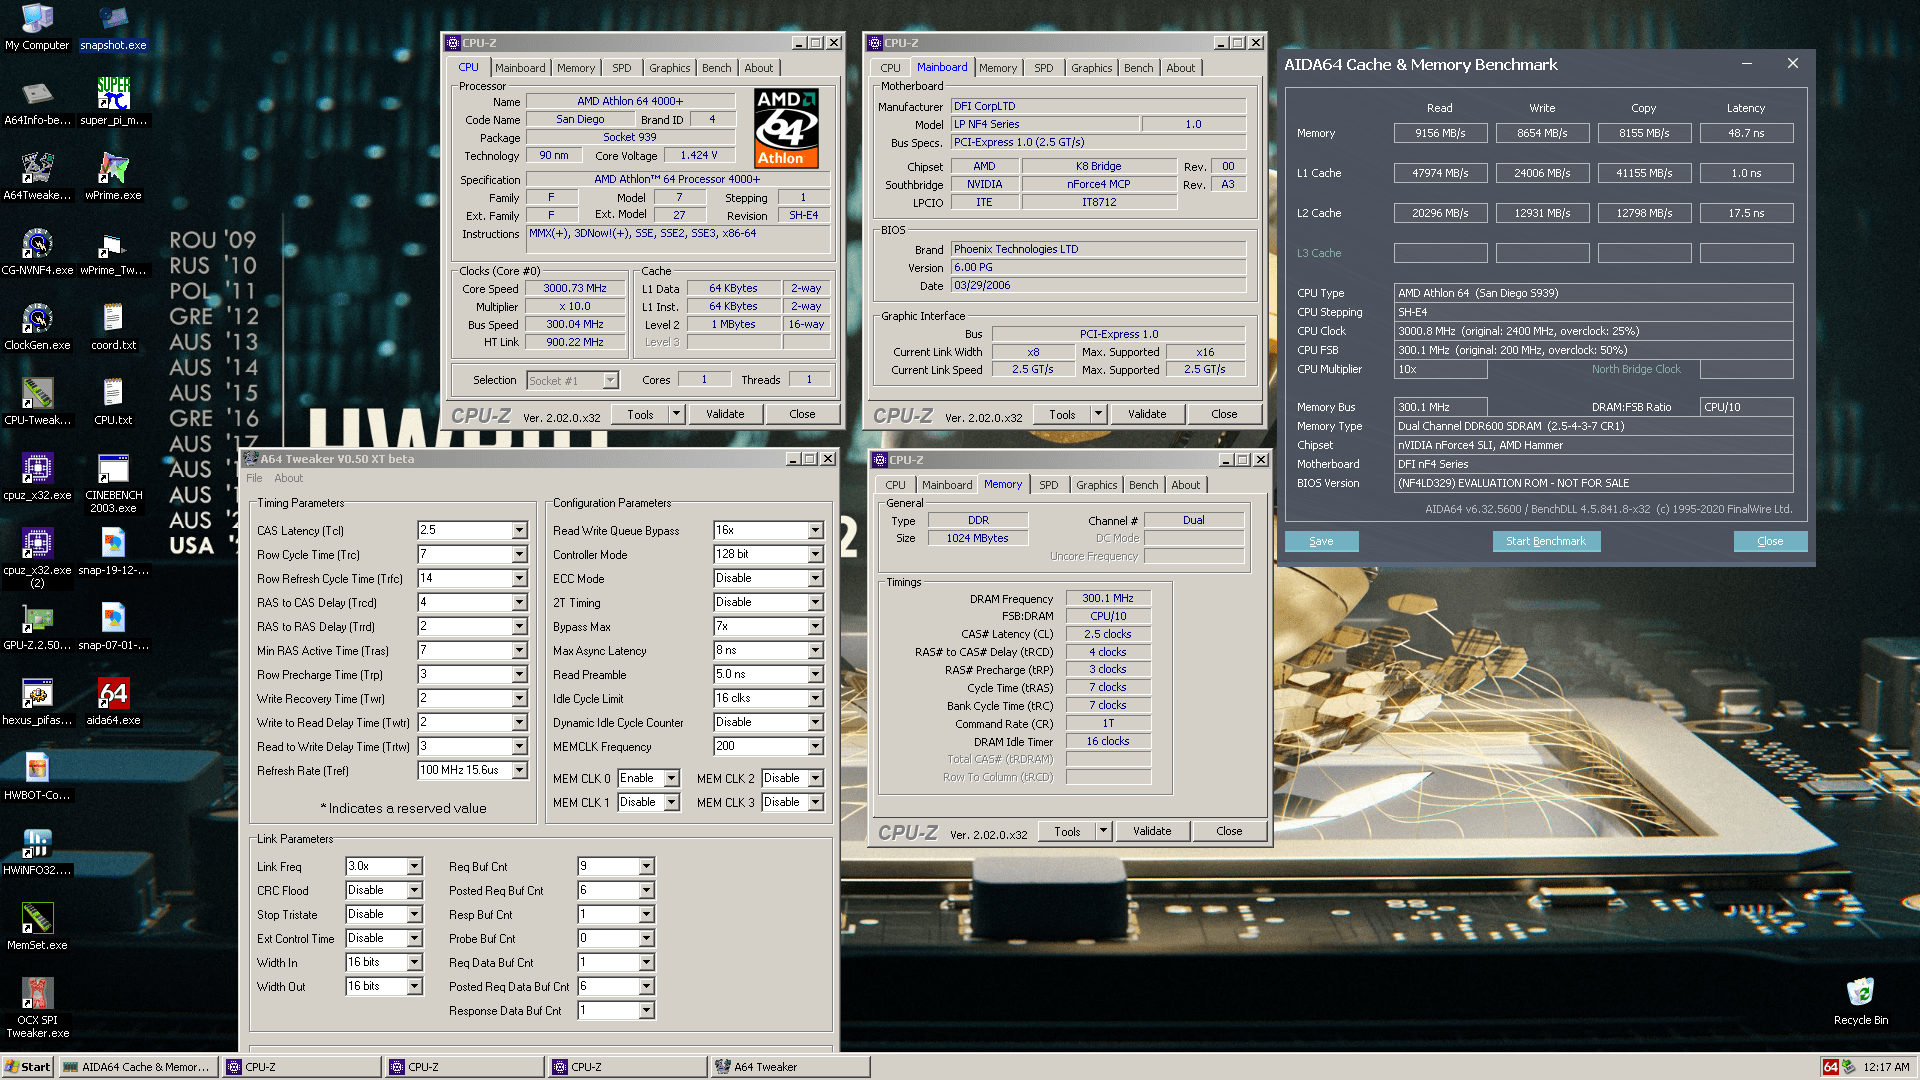Screen dimensions: 1920x1080
Task: Launch snapshot.exe from the desktop
Action: tap(113, 27)
